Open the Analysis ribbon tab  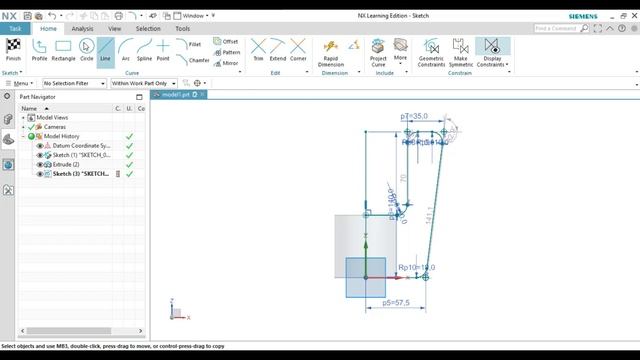[82, 29]
